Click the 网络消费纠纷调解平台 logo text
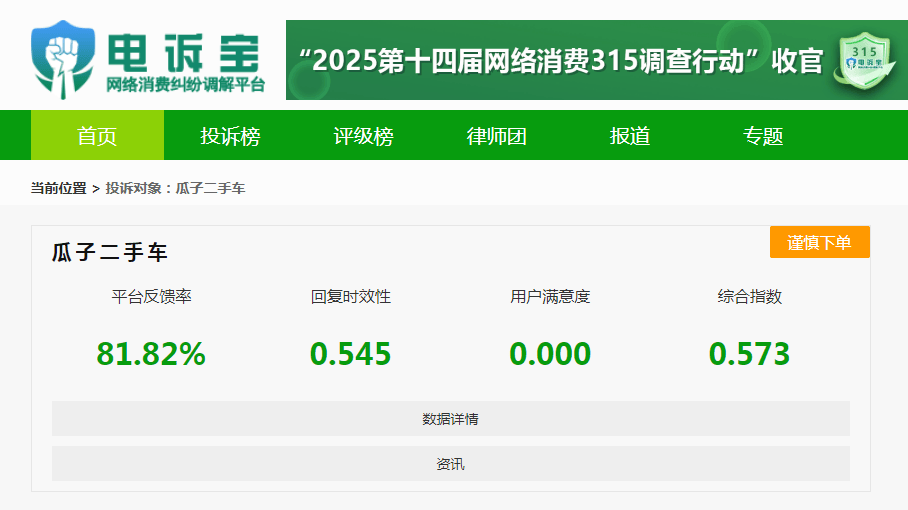The image size is (908, 510). [185, 85]
